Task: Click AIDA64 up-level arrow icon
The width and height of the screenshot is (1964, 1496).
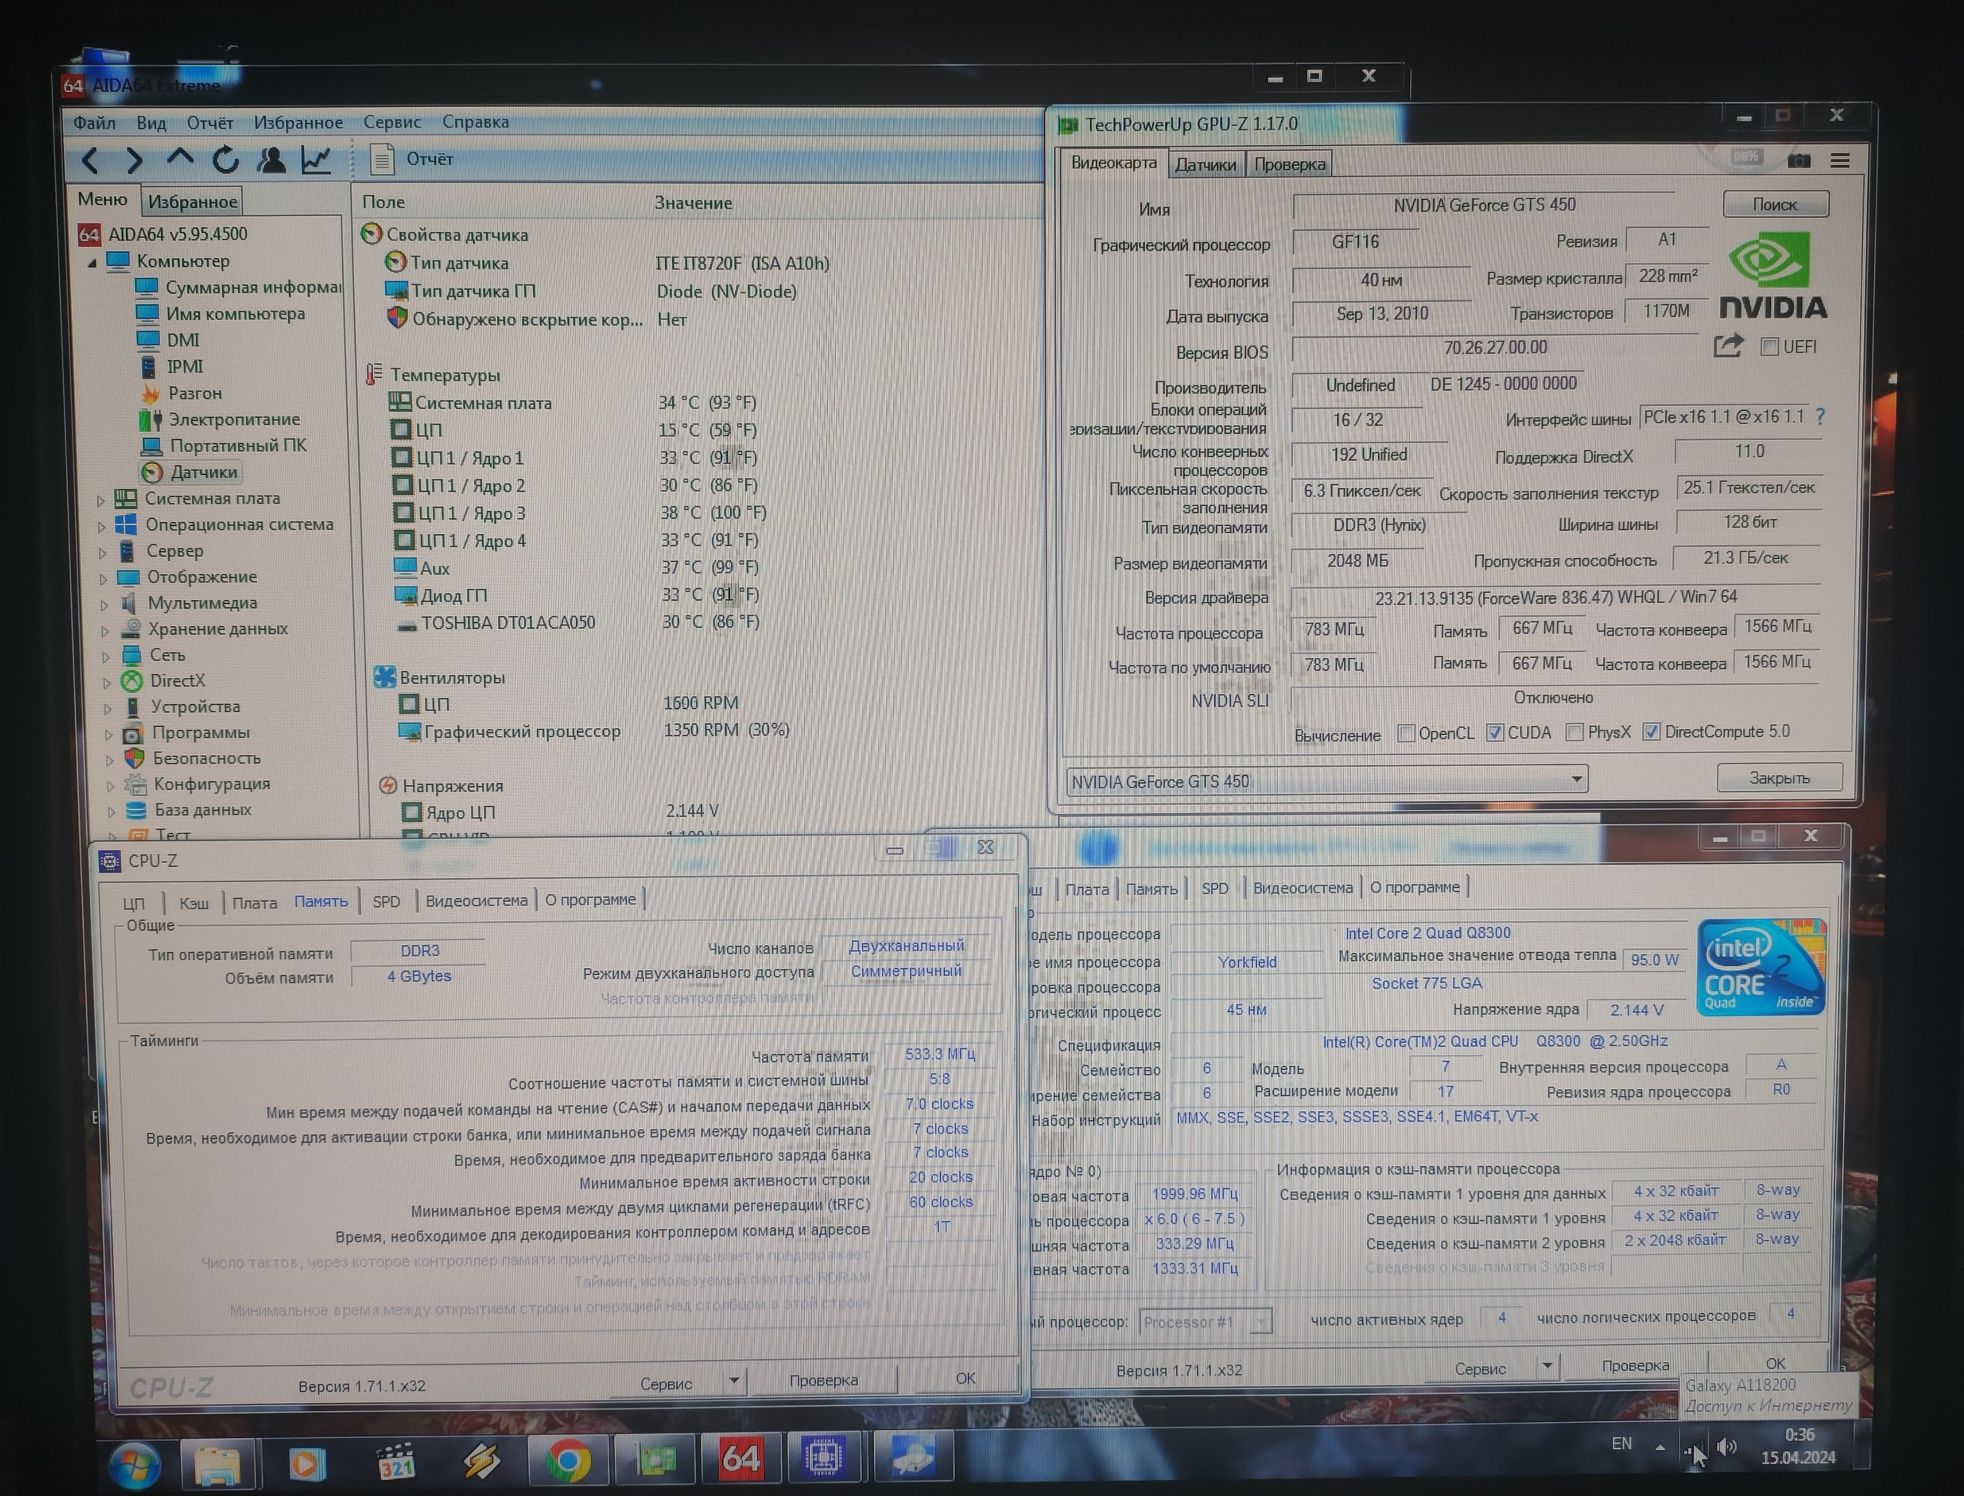Action: click(180, 158)
